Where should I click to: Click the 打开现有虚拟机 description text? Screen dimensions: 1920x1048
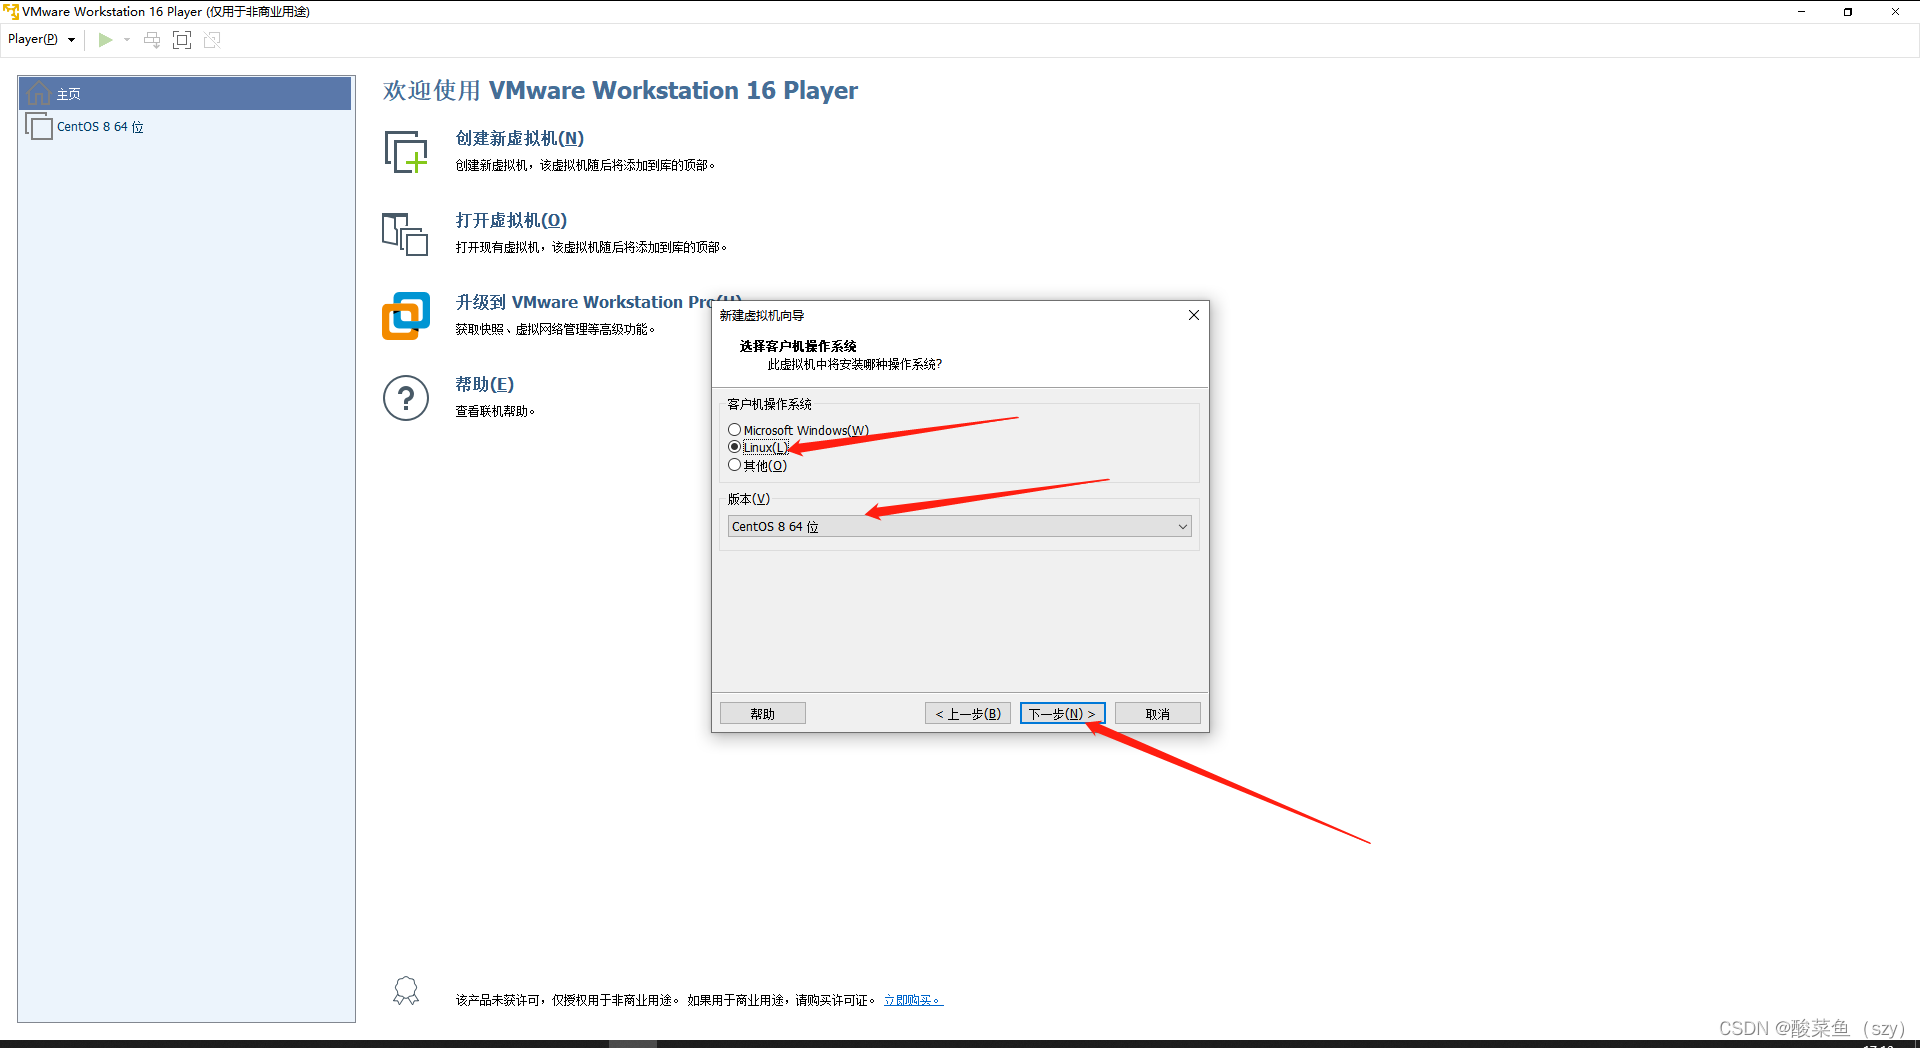coord(591,248)
